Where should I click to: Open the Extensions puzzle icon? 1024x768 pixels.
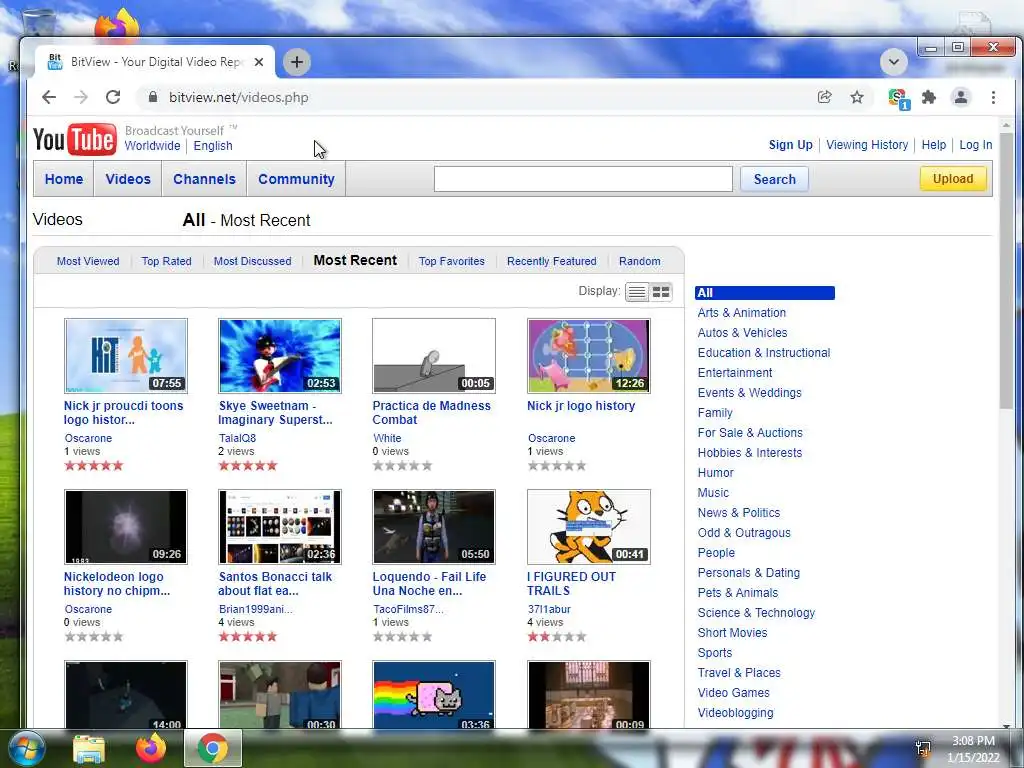[929, 97]
